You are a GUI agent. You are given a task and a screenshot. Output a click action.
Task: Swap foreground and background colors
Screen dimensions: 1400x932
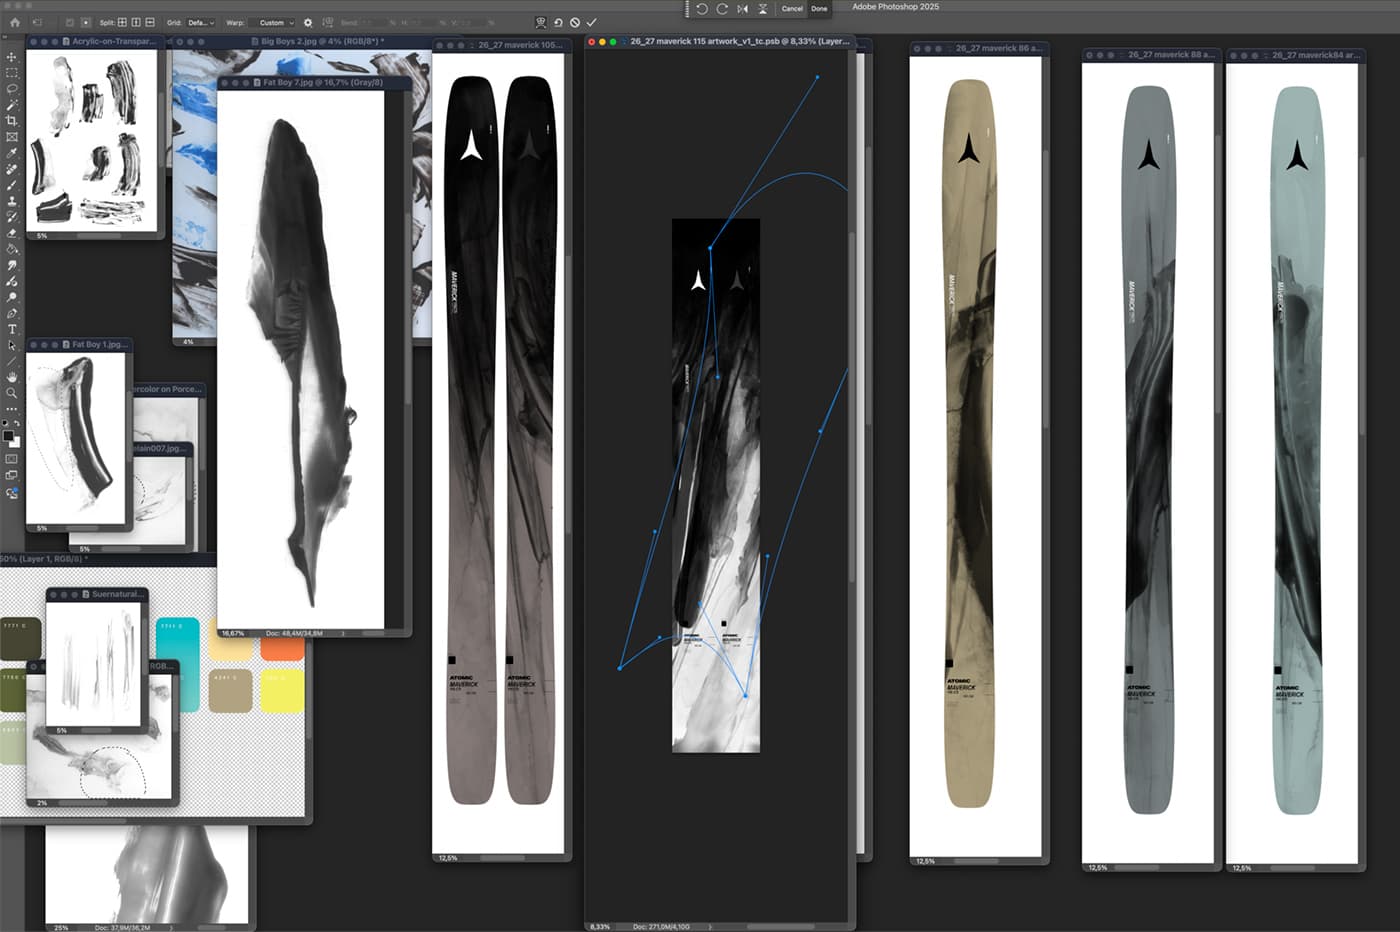point(17,424)
